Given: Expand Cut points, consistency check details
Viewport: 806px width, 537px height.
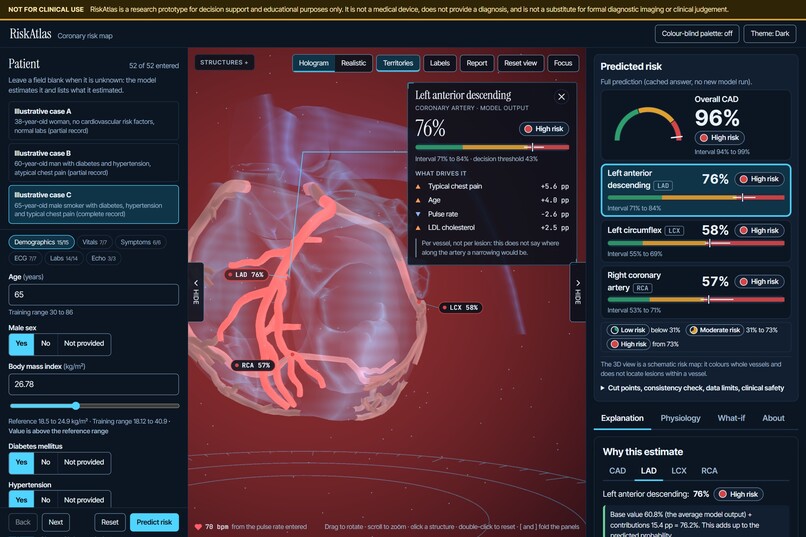Looking at the screenshot, I should point(692,388).
